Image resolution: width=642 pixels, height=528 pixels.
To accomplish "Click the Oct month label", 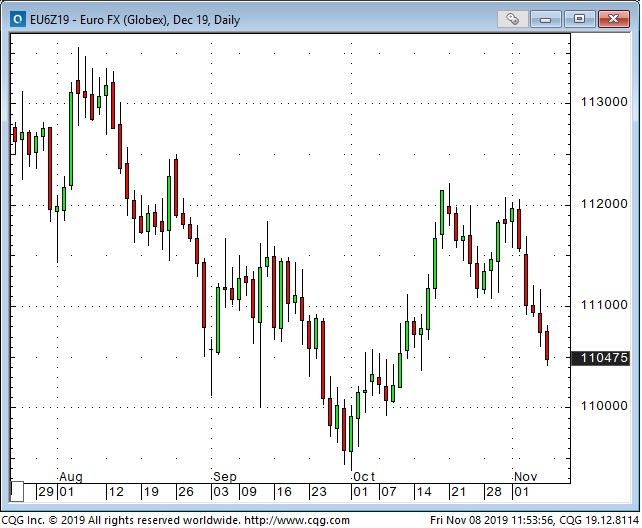I will click(x=364, y=477).
